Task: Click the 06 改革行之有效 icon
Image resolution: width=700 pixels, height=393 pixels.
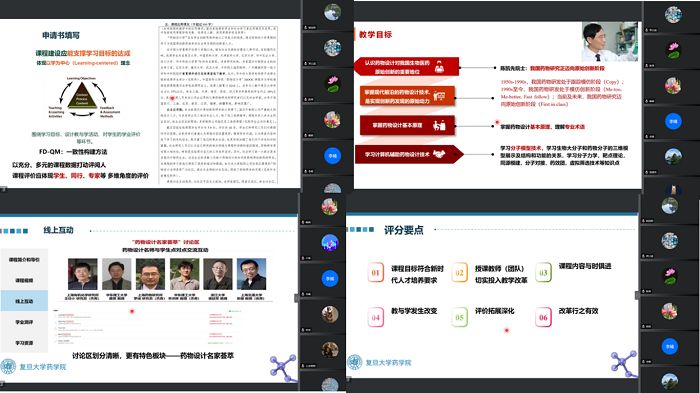Action: pos(543,318)
